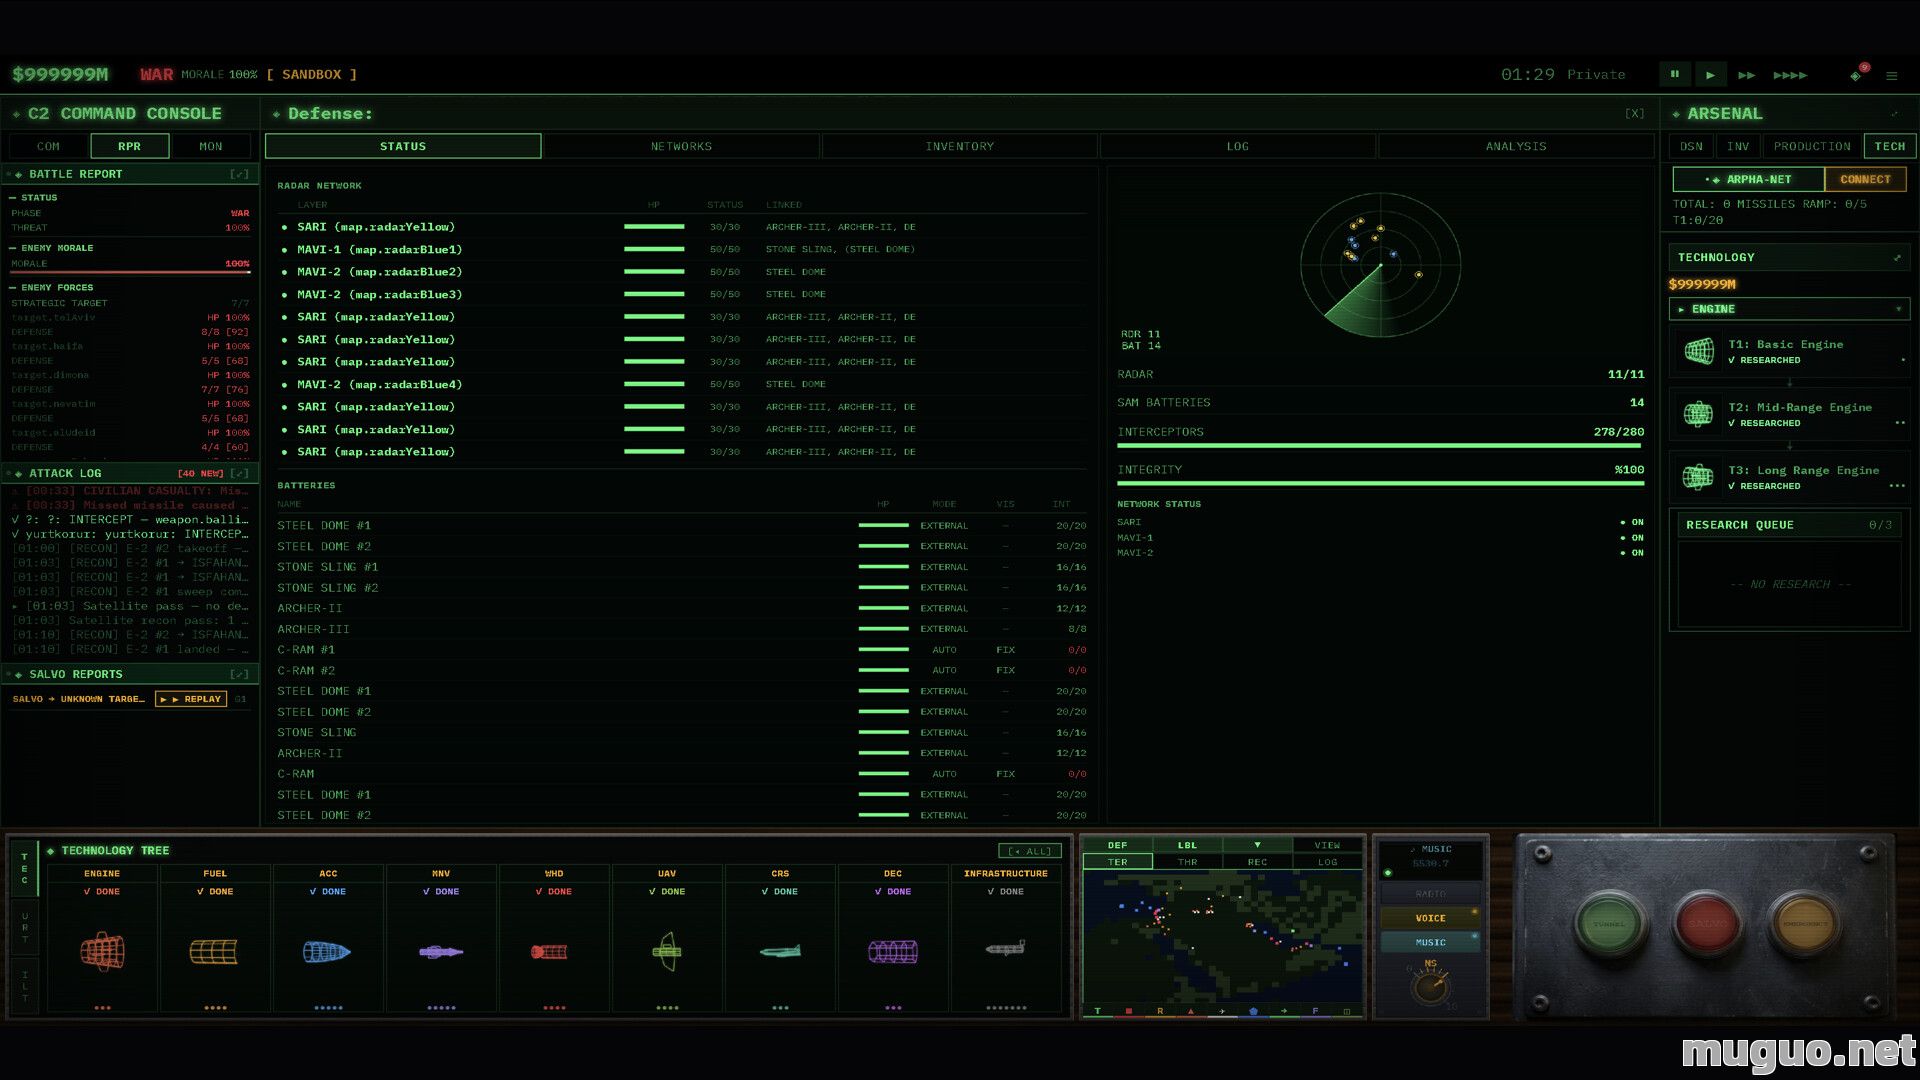Screen dimensions: 1920x1080
Task: Switch to the INVENTORY tab
Action: 959,146
